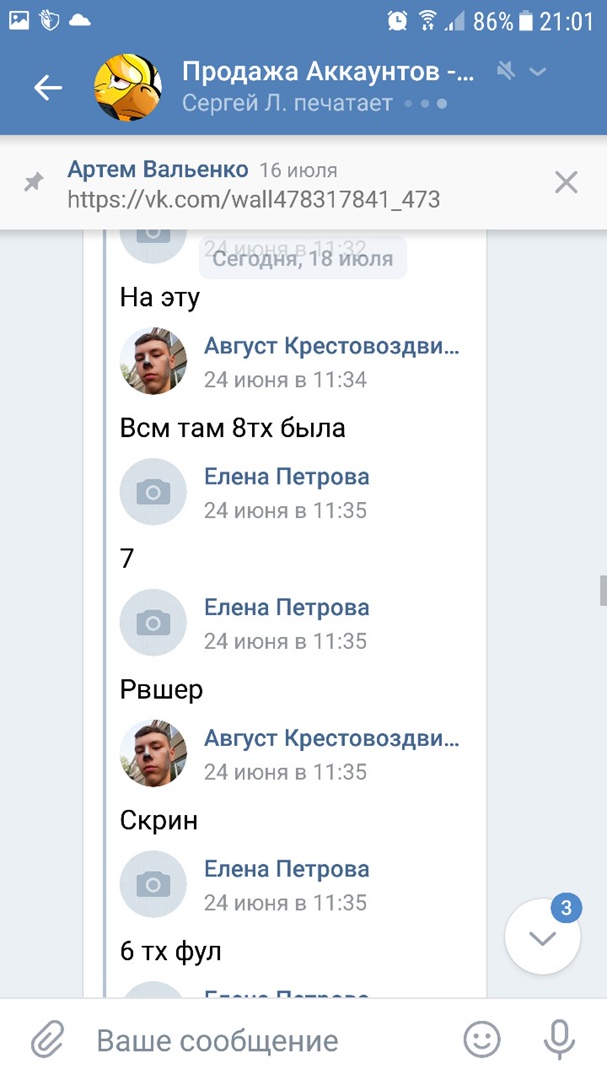The image size is (607, 1080).
Task: Tap Елена Петрова name above message 7
Action: coord(287,476)
